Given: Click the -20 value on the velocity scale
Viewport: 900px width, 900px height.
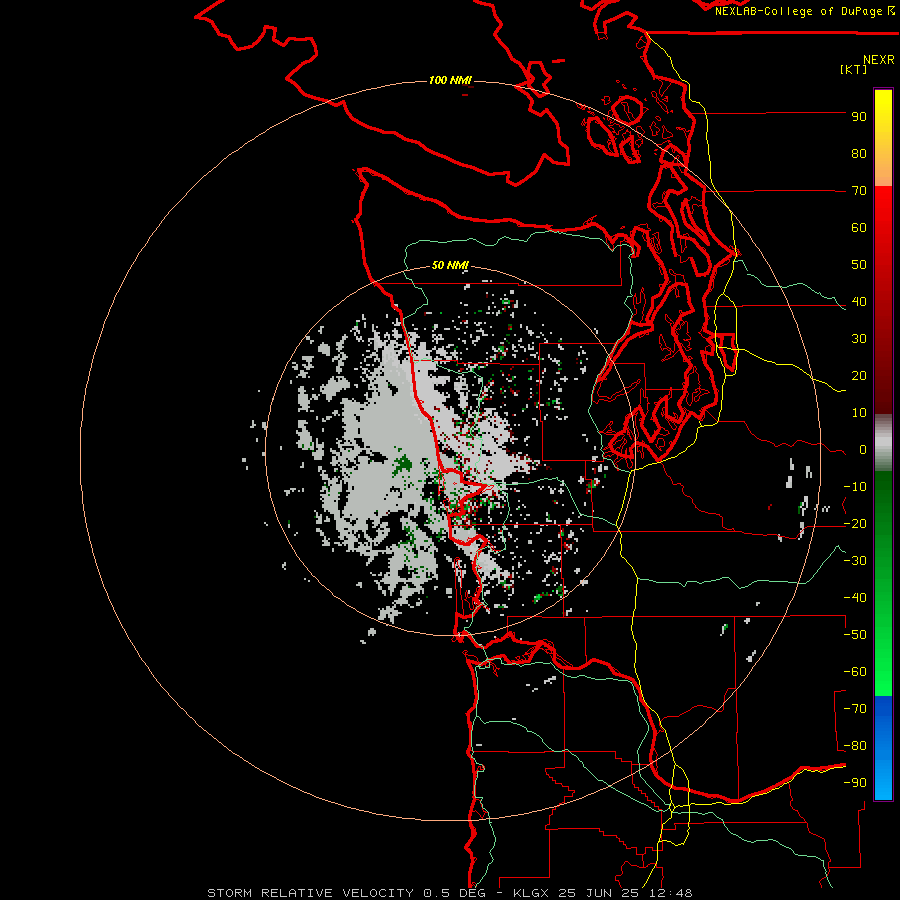Looking at the screenshot, I should [x=855, y=524].
